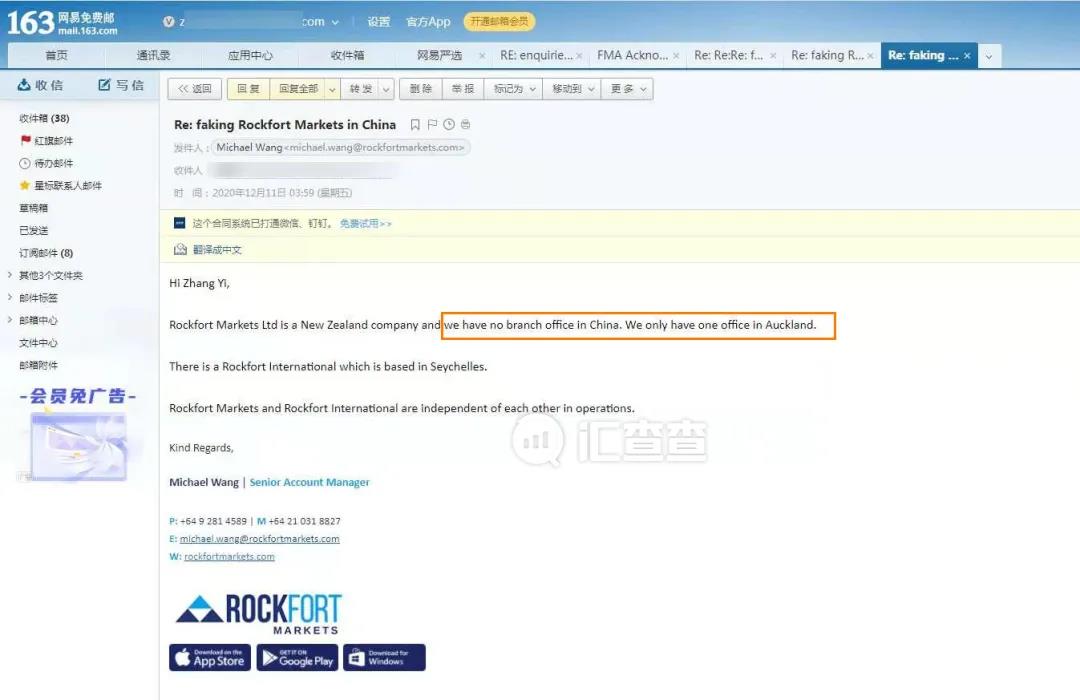Click the 转发 forward button

click(360, 89)
